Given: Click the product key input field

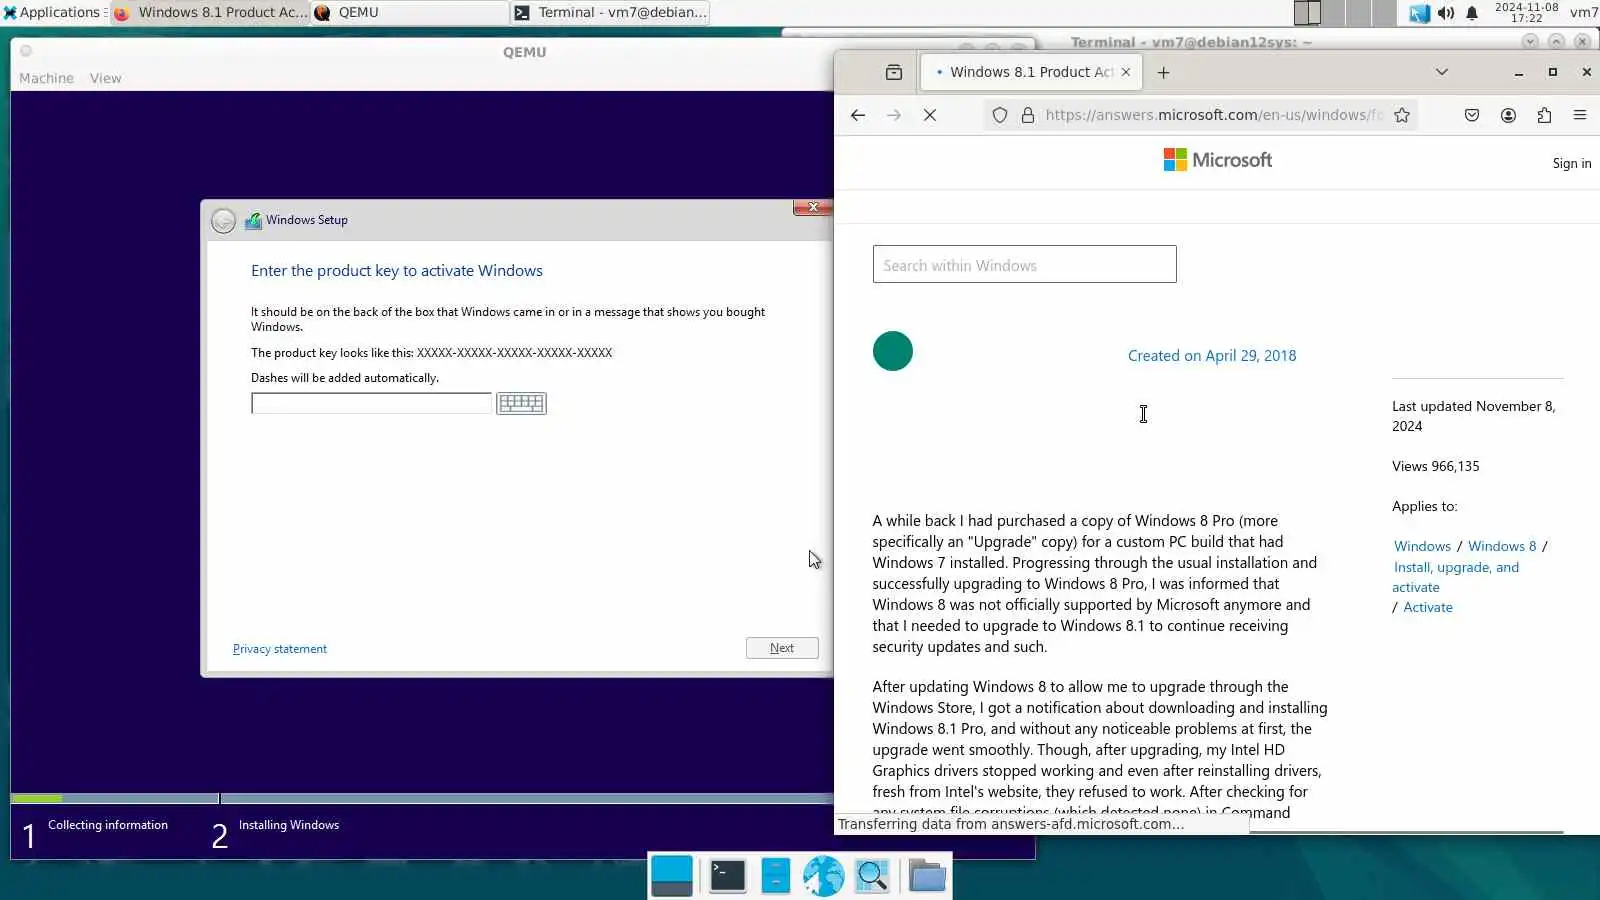Looking at the screenshot, I should click(371, 403).
